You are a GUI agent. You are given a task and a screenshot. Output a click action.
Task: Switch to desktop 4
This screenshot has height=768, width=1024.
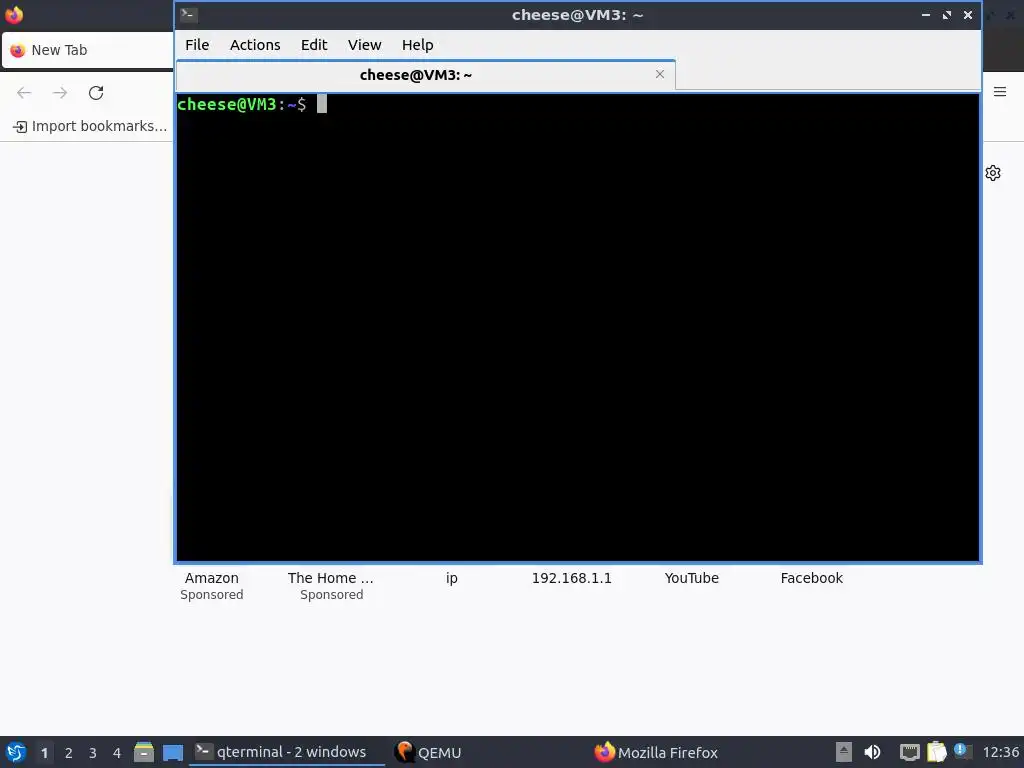click(117, 753)
